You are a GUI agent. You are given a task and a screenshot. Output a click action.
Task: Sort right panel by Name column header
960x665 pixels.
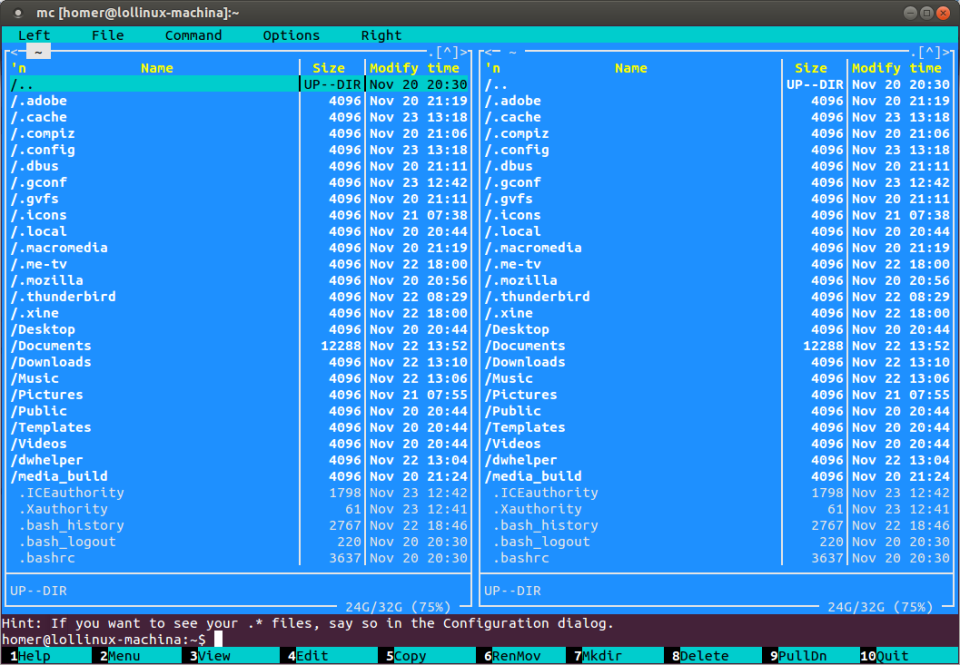point(631,69)
